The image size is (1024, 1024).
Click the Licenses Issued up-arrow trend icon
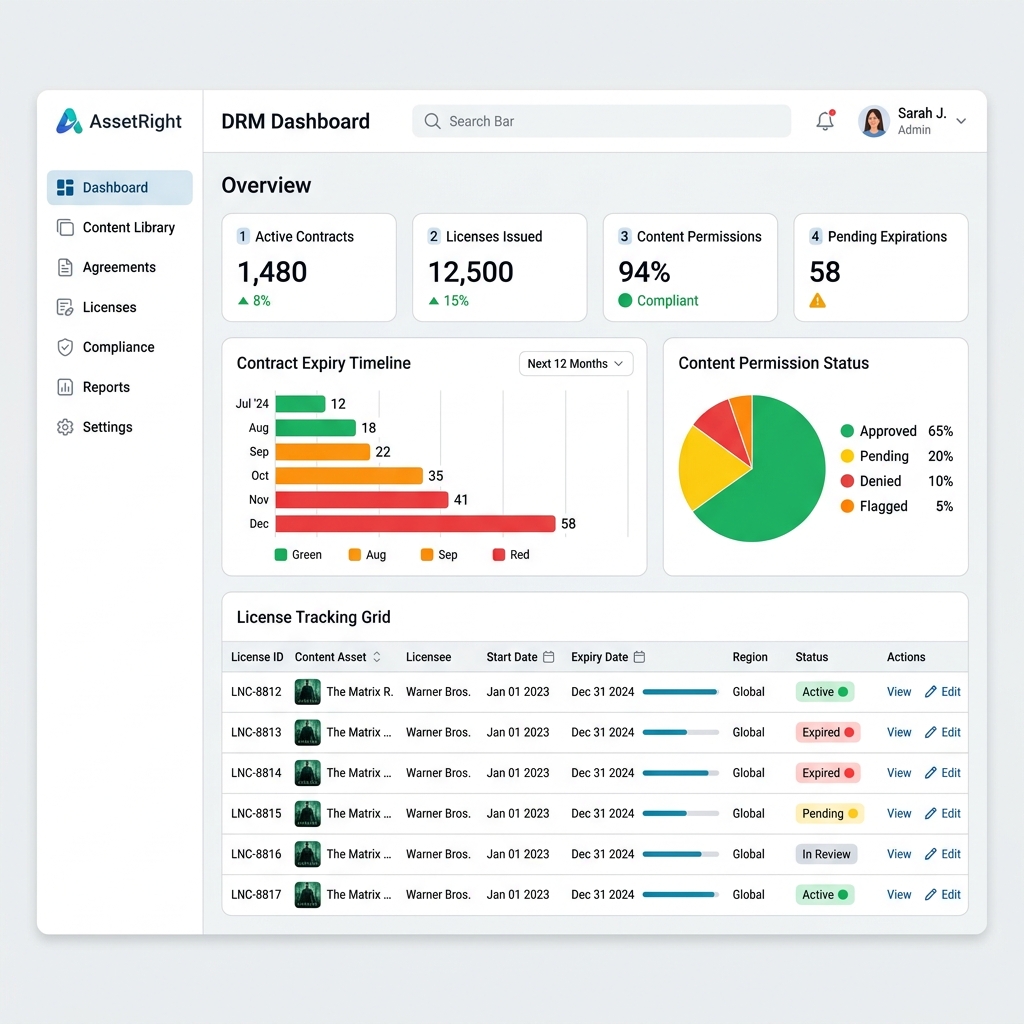pyautogui.click(x=434, y=300)
